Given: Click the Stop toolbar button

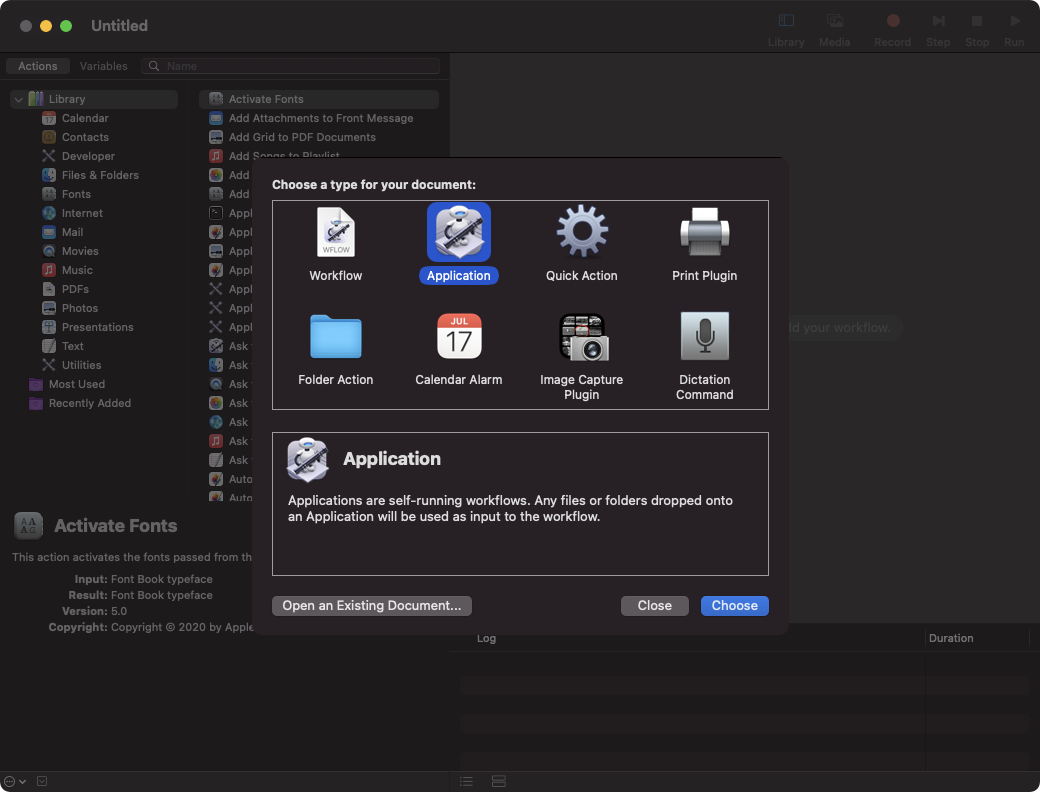Looking at the screenshot, I should click(x=976, y=30).
